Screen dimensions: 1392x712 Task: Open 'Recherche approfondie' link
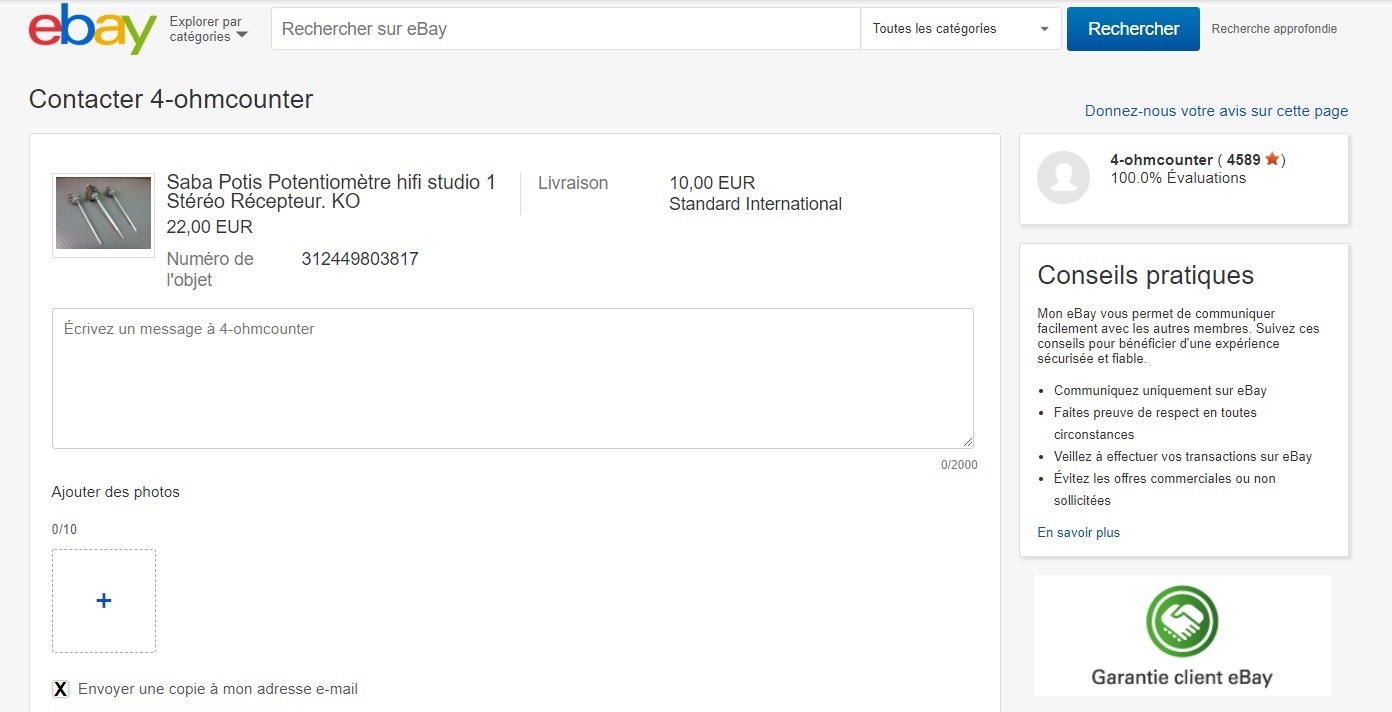[x=1274, y=29]
